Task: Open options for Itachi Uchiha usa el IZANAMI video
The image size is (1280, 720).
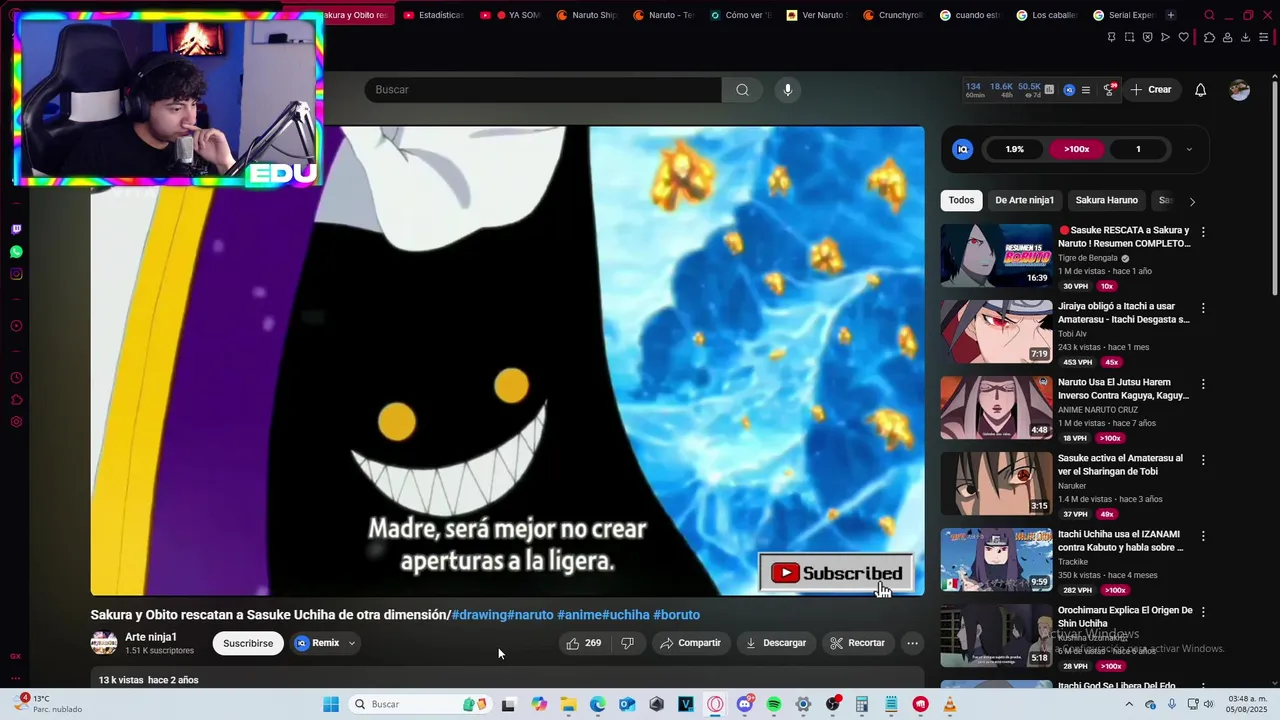Action: pos(1203,536)
